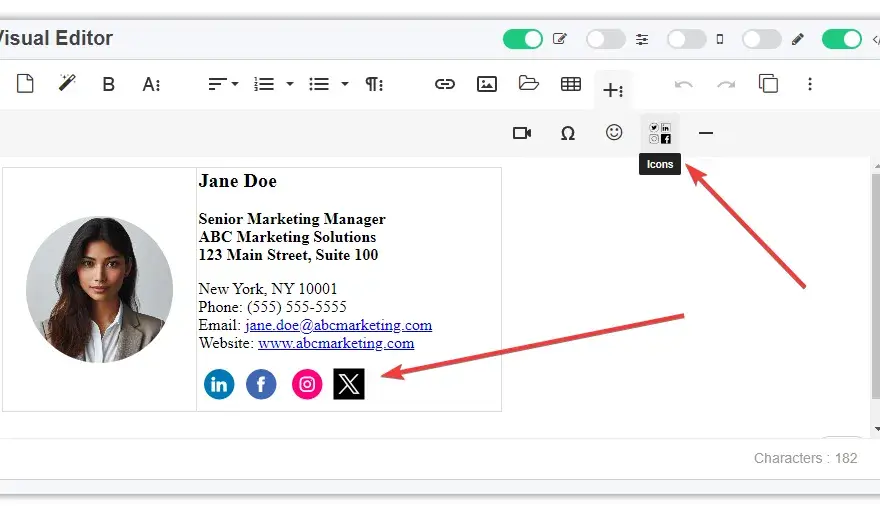Viewport: 880px width, 514px height.
Task: Expand the text alignment dropdown arrow
Action: [x=235, y=84]
